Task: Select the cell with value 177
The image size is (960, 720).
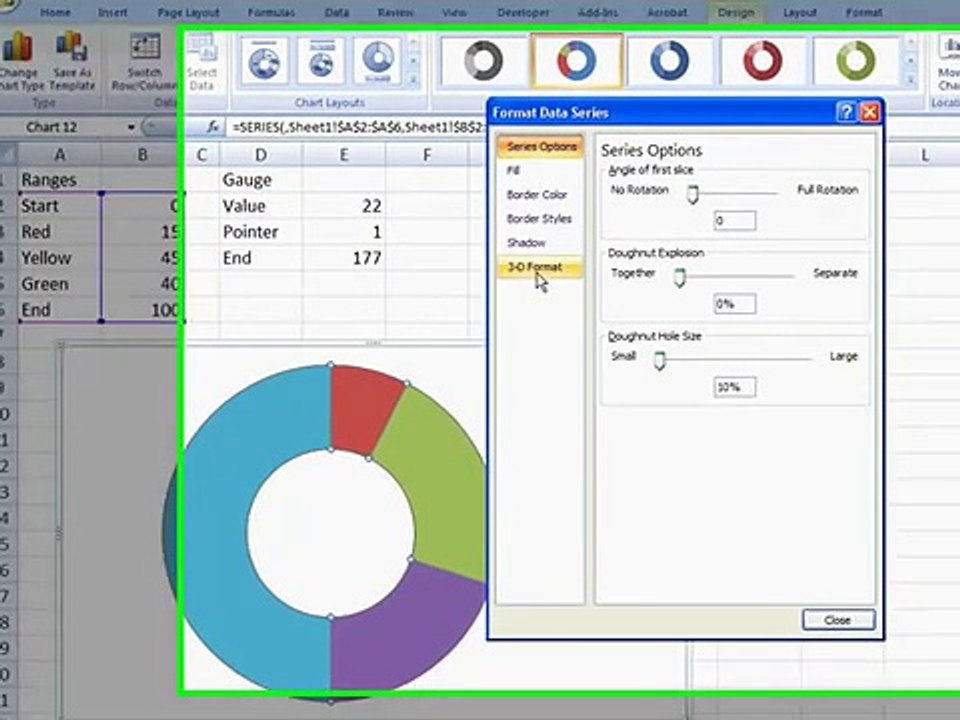Action: point(343,258)
